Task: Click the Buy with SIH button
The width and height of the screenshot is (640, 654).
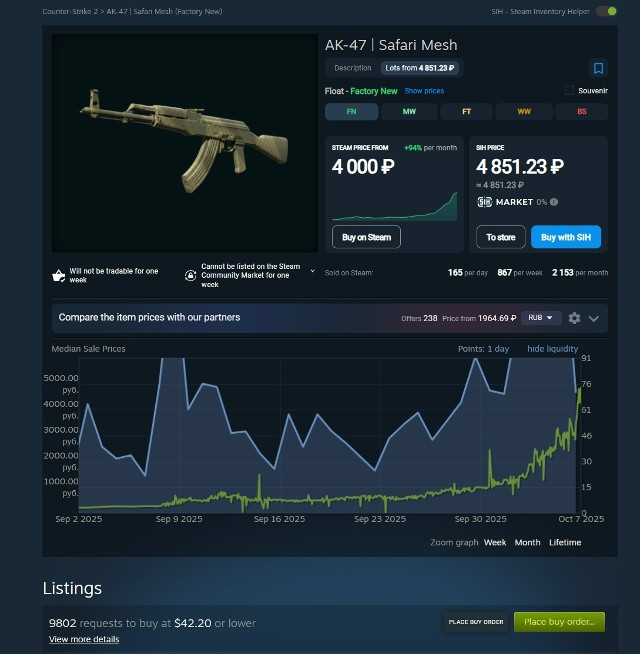Action: 566,237
